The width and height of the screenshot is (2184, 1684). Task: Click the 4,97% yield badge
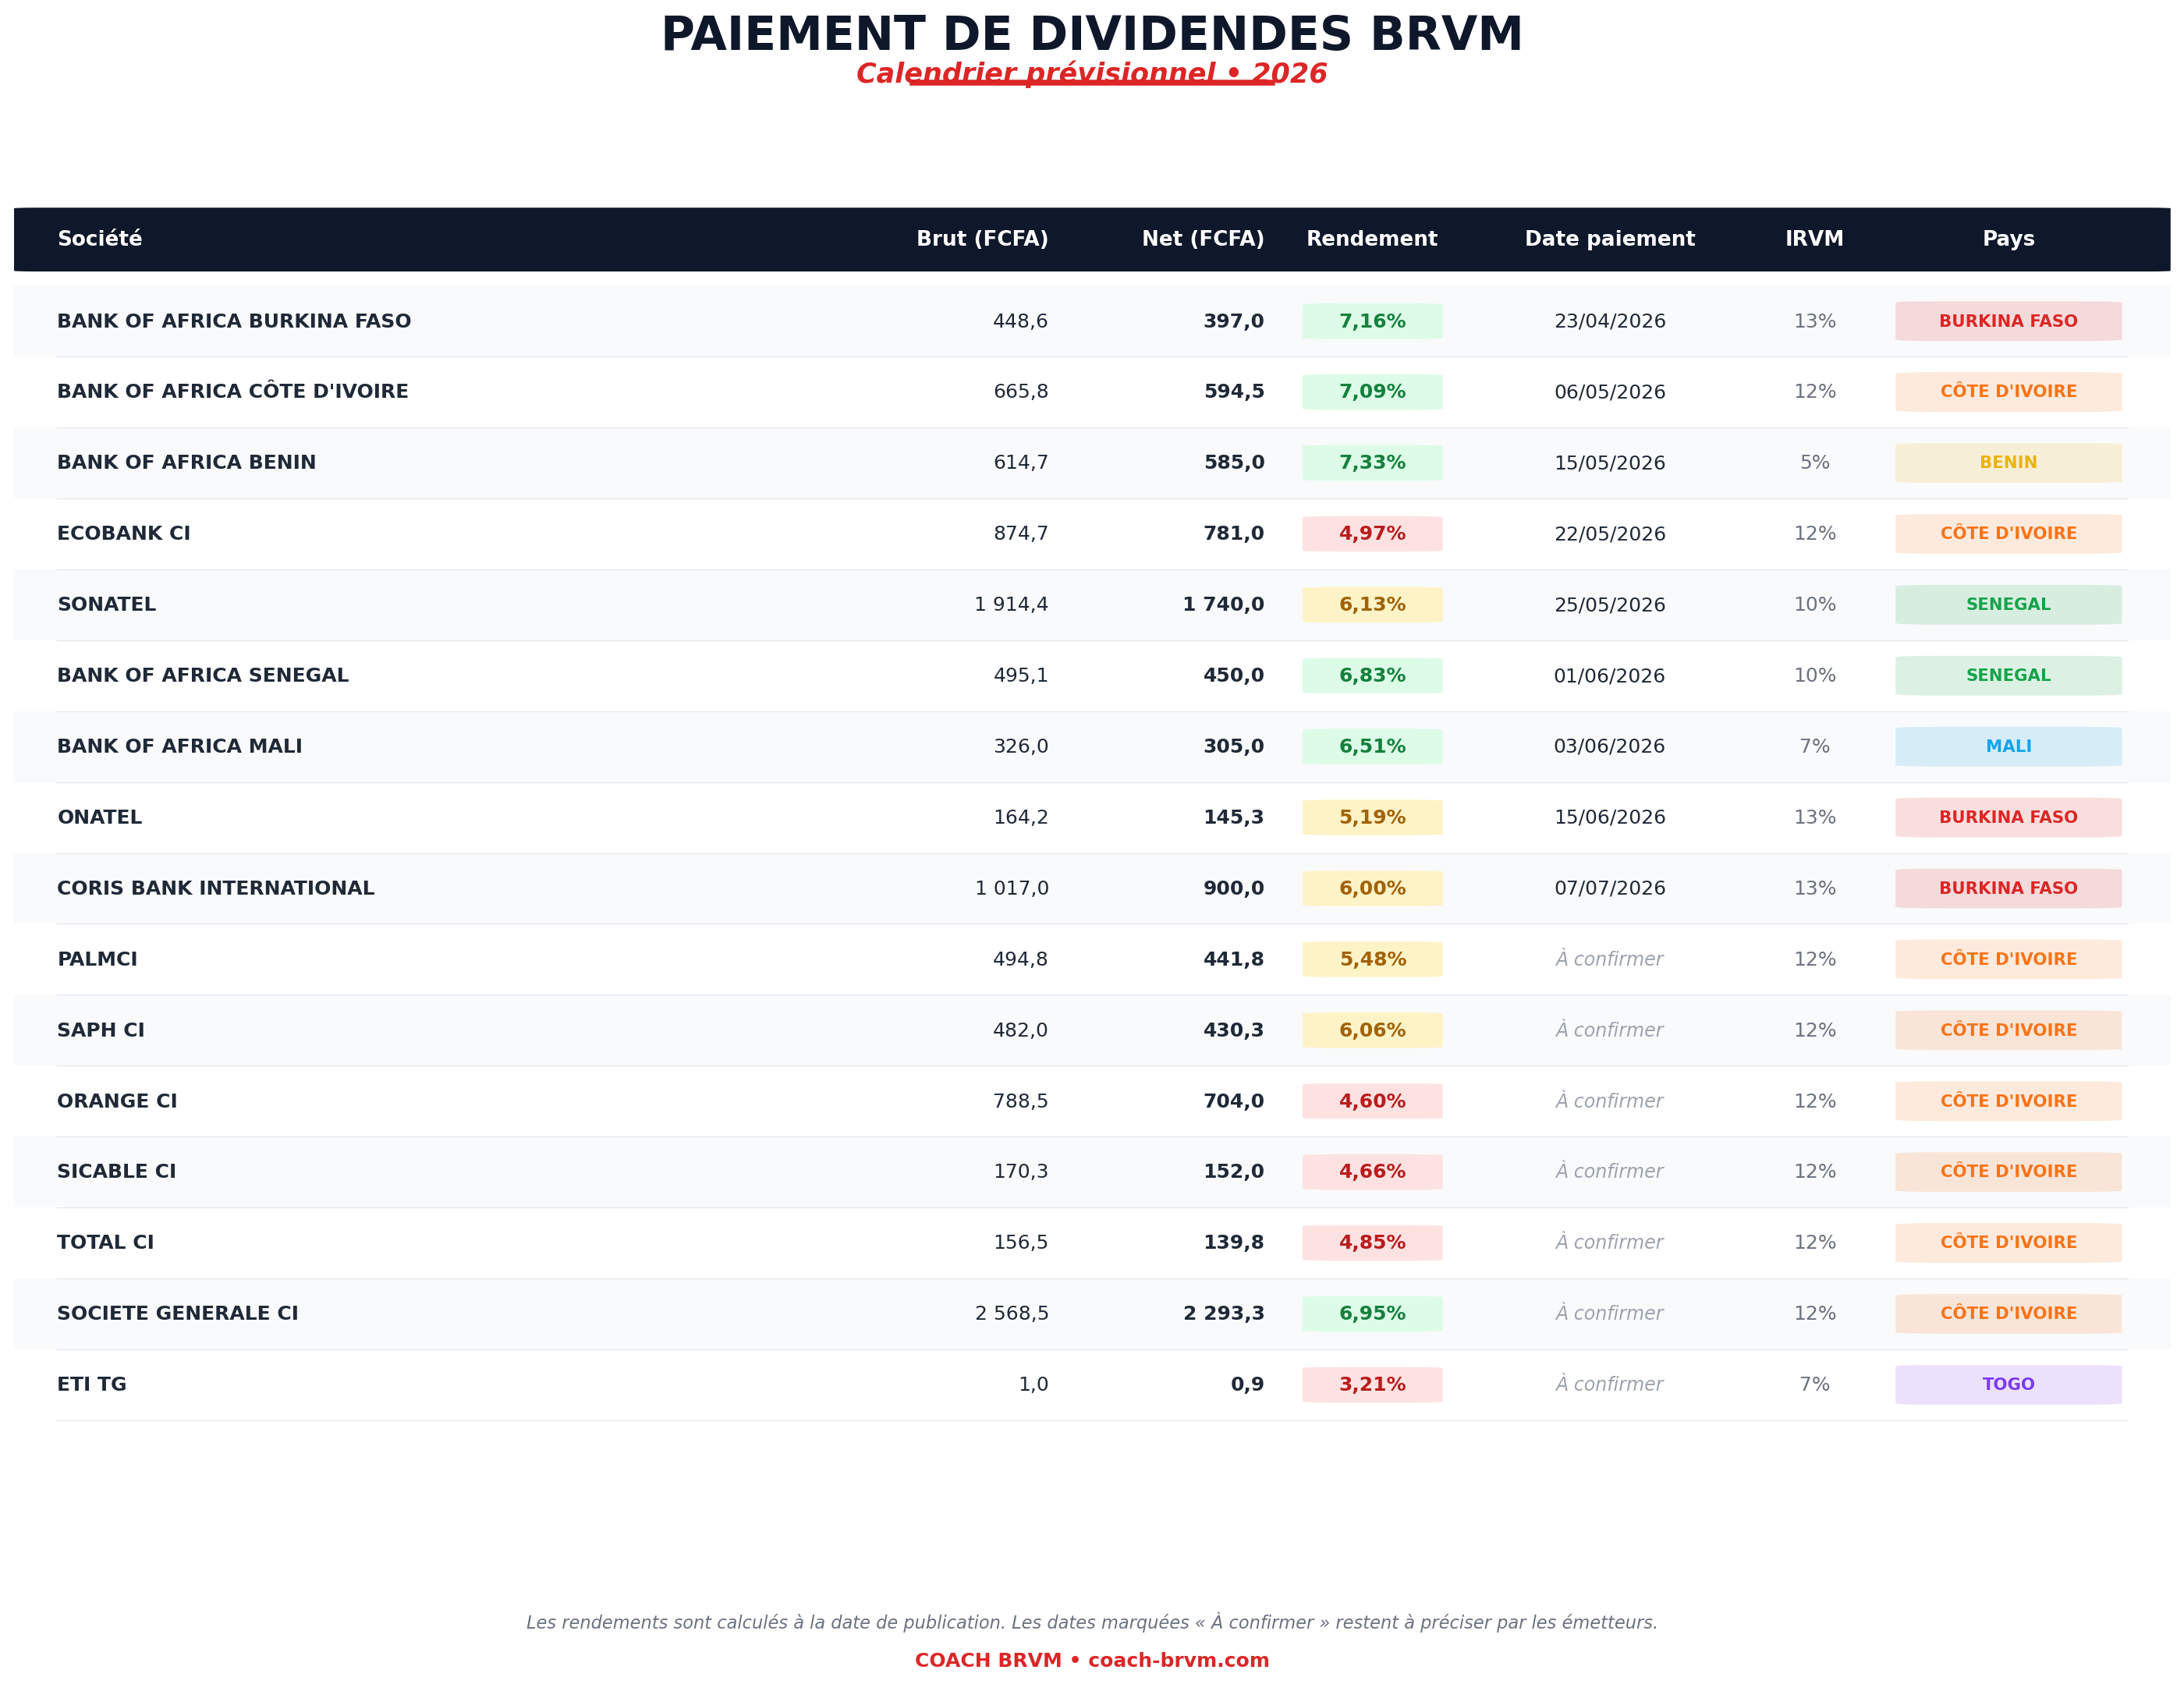(x=1372, y=534)
